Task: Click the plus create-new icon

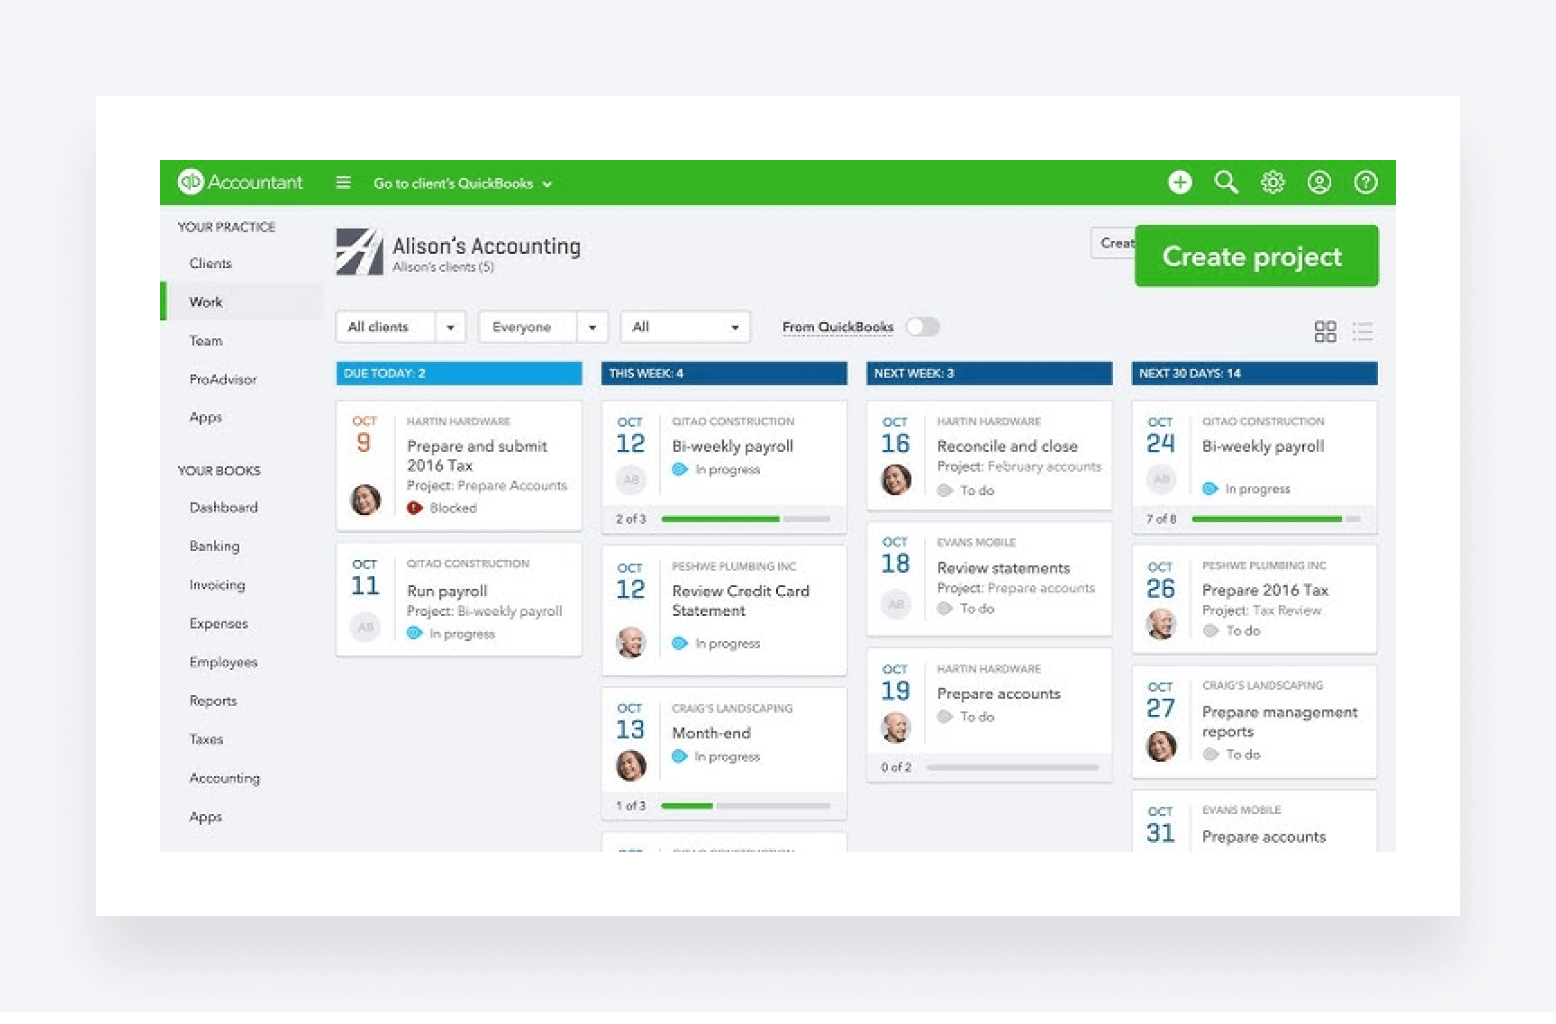Action: point(1180,182)
